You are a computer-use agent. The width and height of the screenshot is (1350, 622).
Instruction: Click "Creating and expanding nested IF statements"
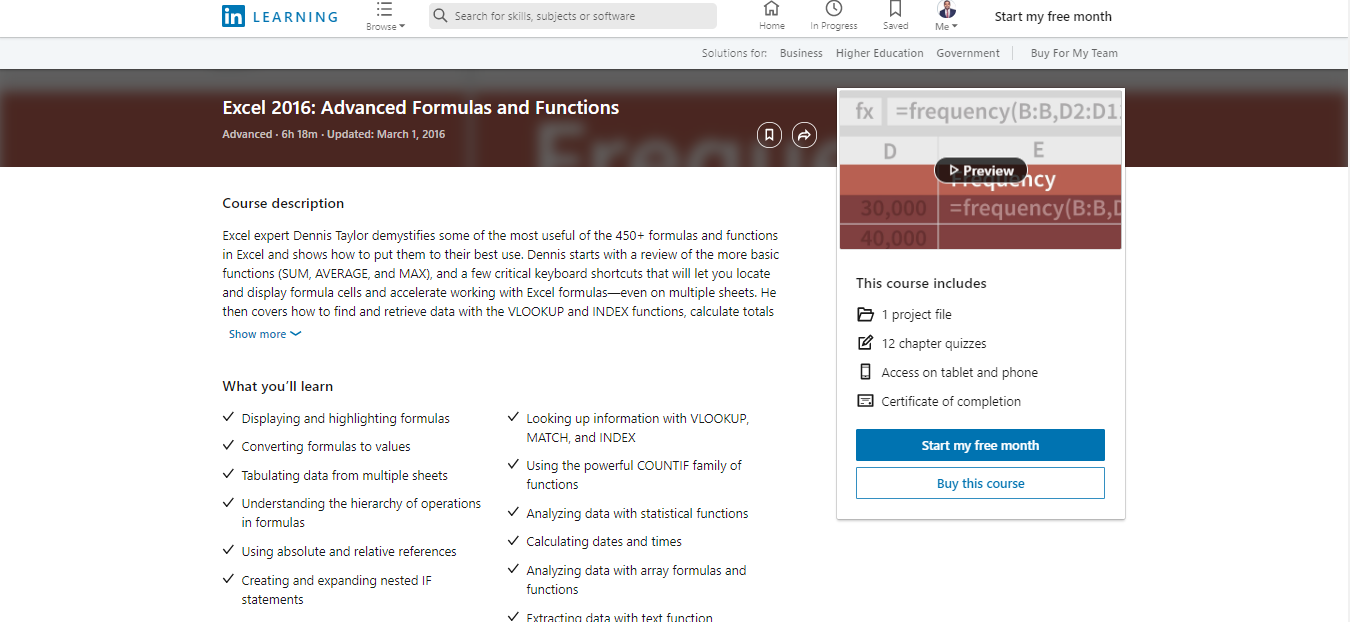point(337,590)
